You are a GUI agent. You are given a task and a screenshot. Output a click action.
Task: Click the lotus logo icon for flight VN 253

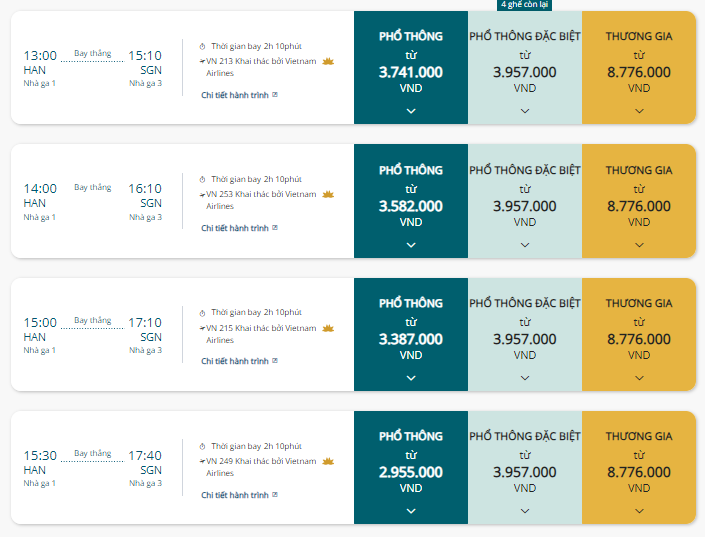pyautogui.click(x=328, y=194)
